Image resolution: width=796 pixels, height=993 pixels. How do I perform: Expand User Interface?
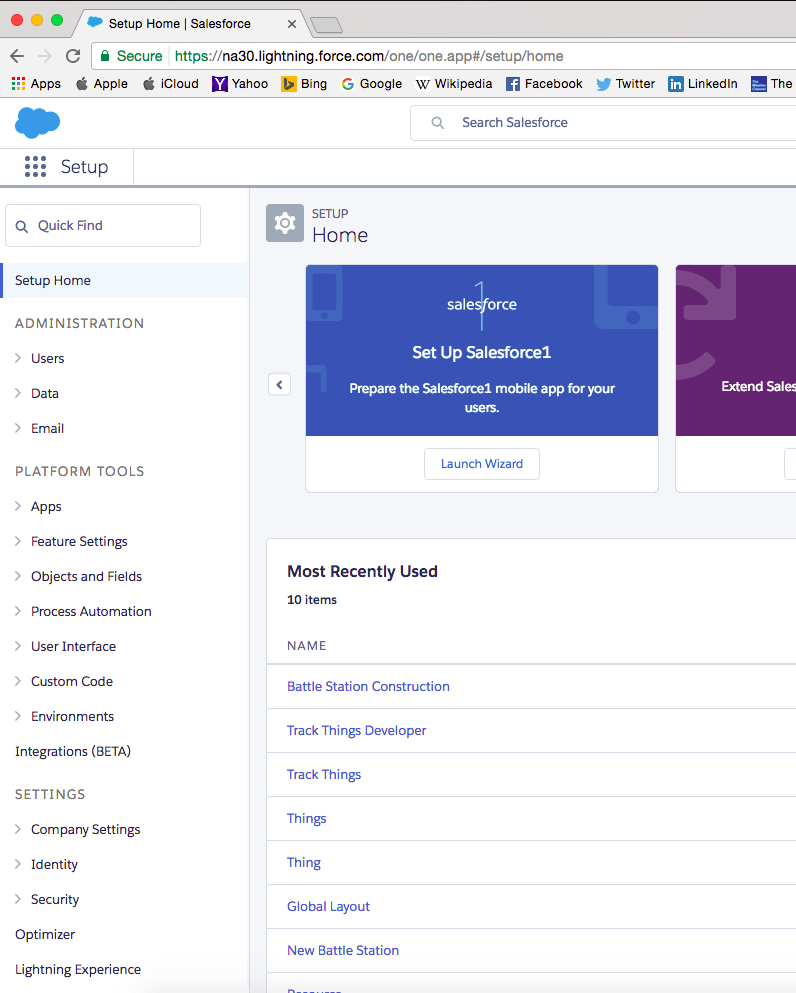[18, 646]
